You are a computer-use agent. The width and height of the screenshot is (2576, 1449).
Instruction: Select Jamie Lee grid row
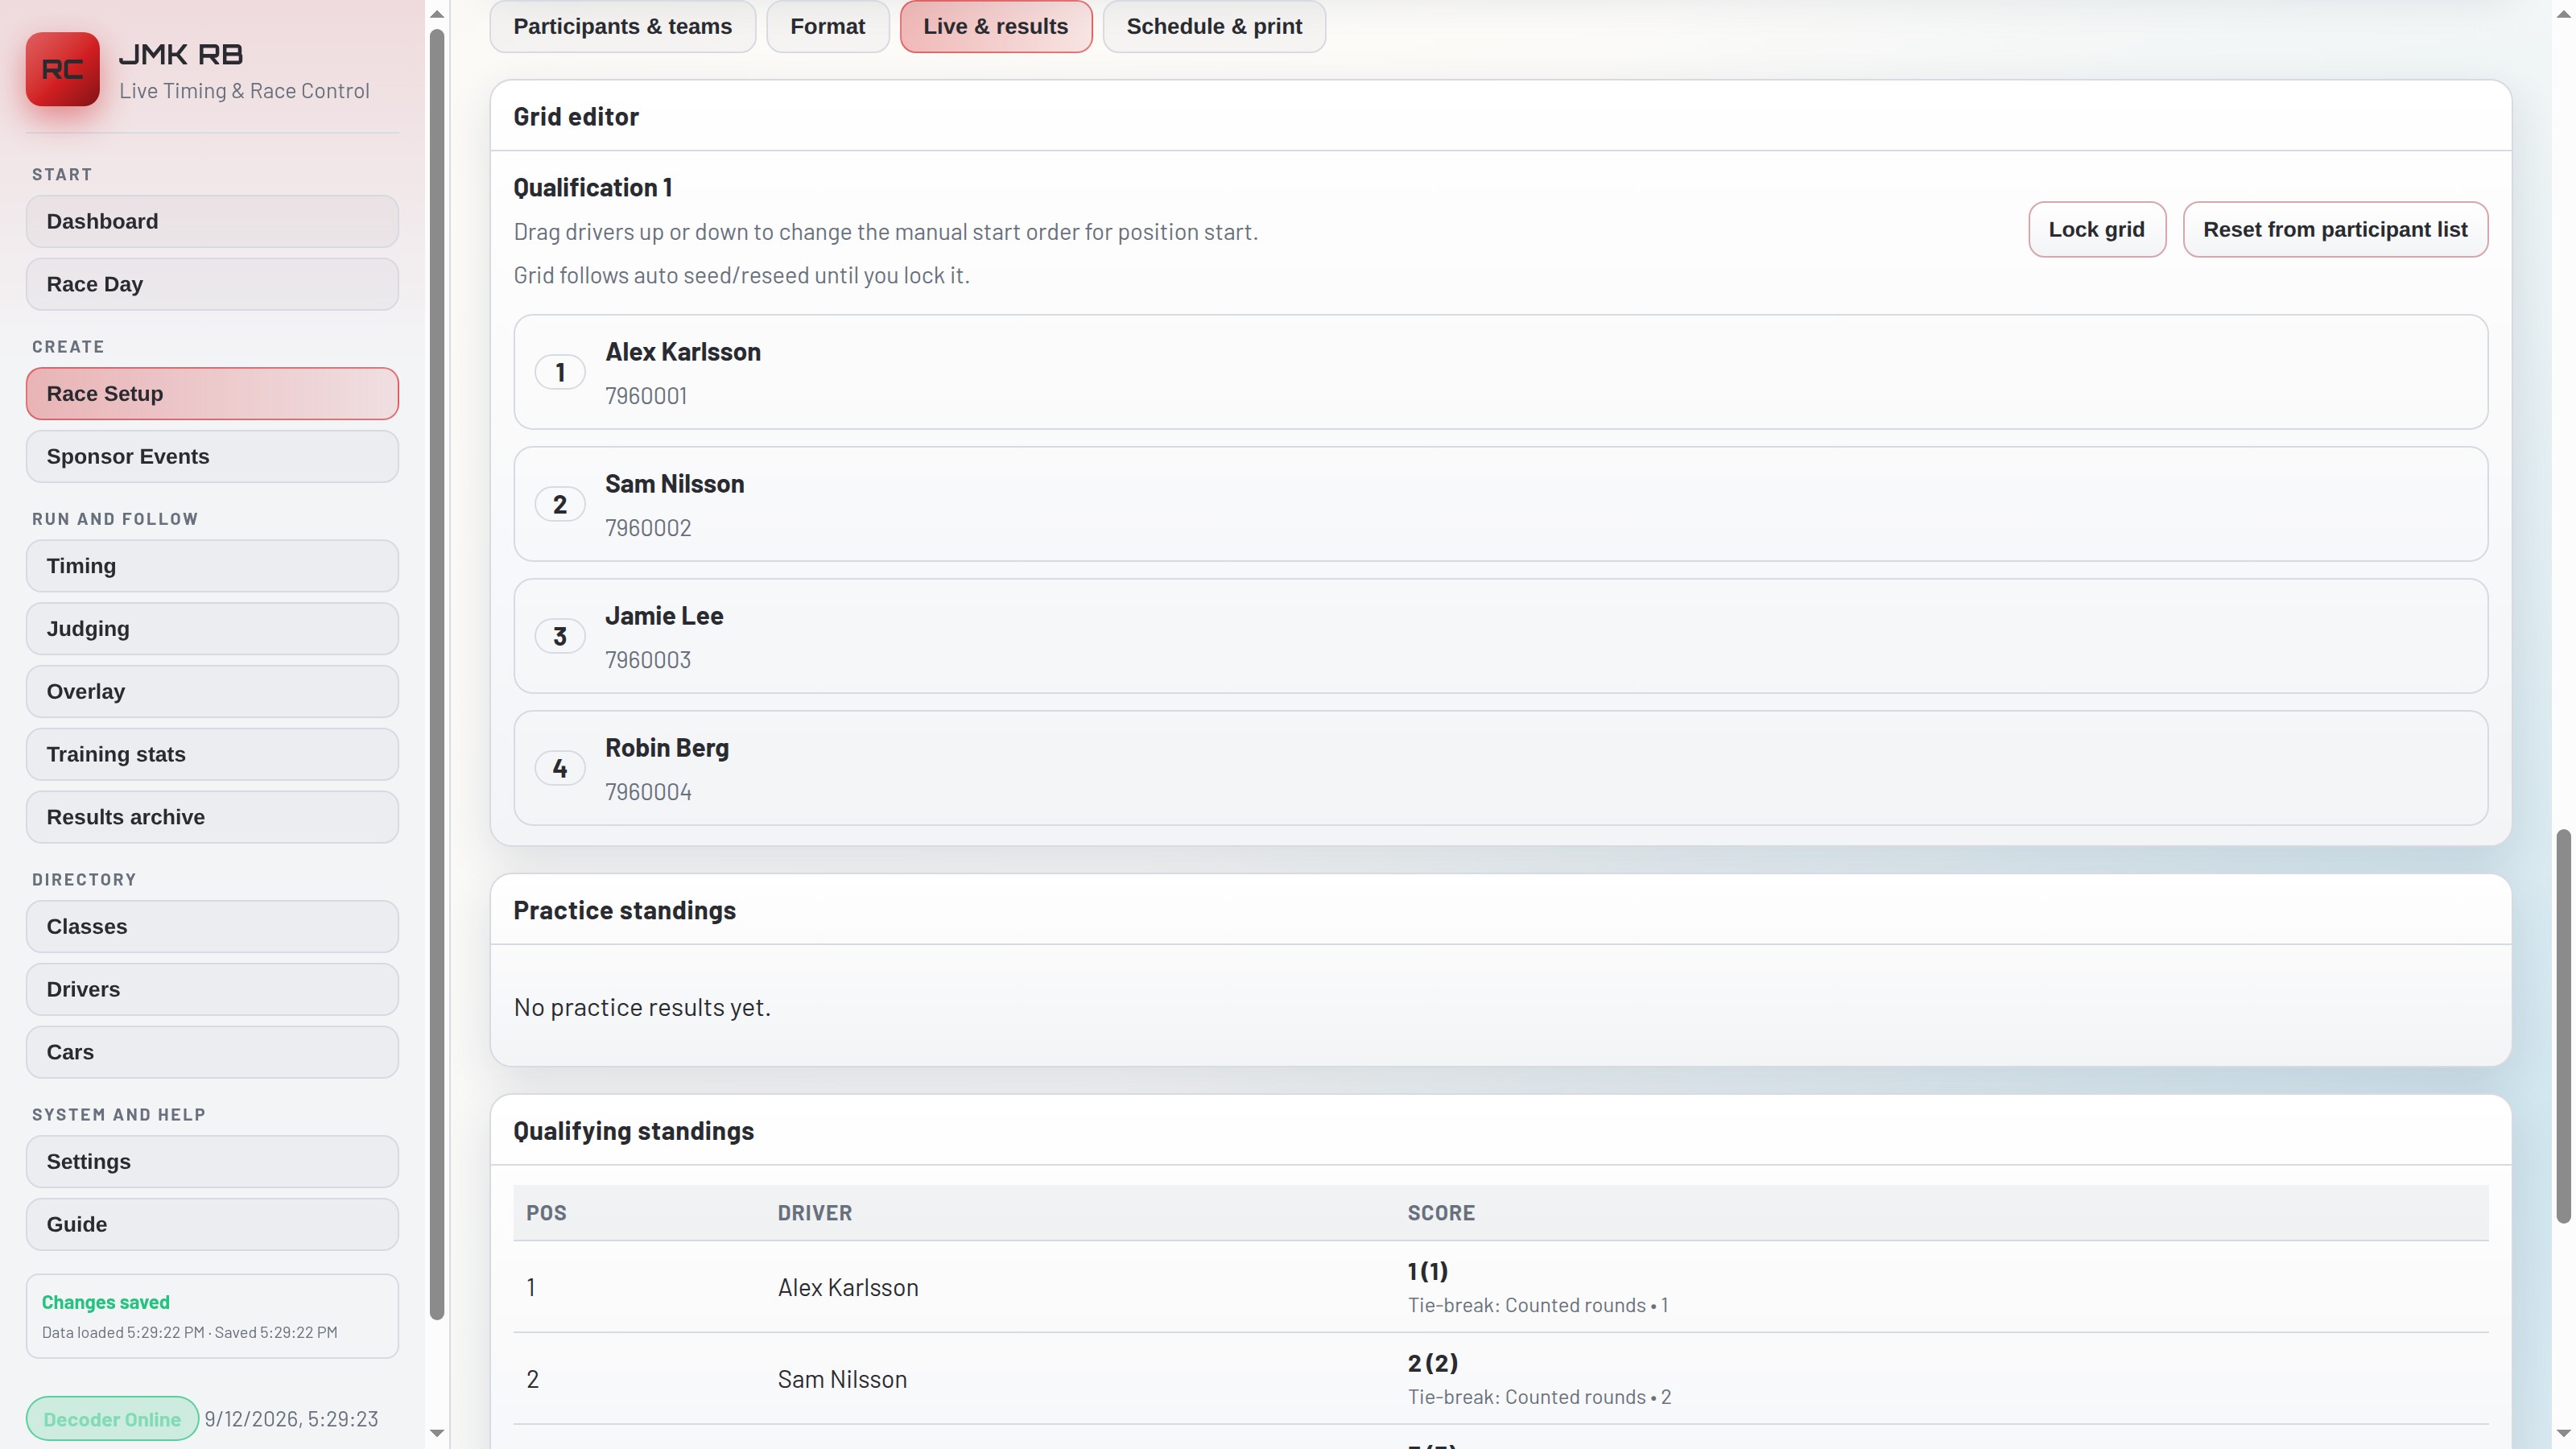1500,636
